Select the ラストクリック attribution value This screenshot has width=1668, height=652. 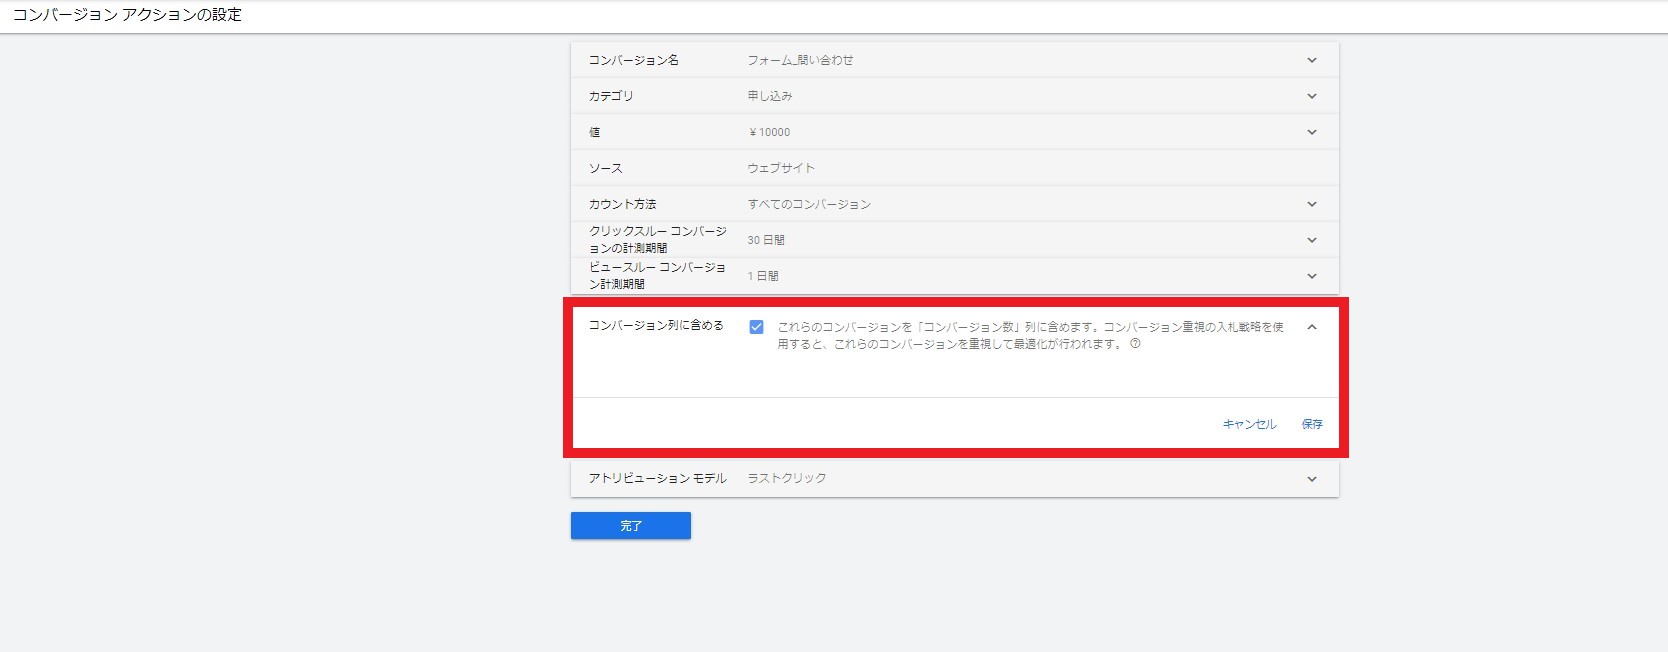click(x=787, y=479)
